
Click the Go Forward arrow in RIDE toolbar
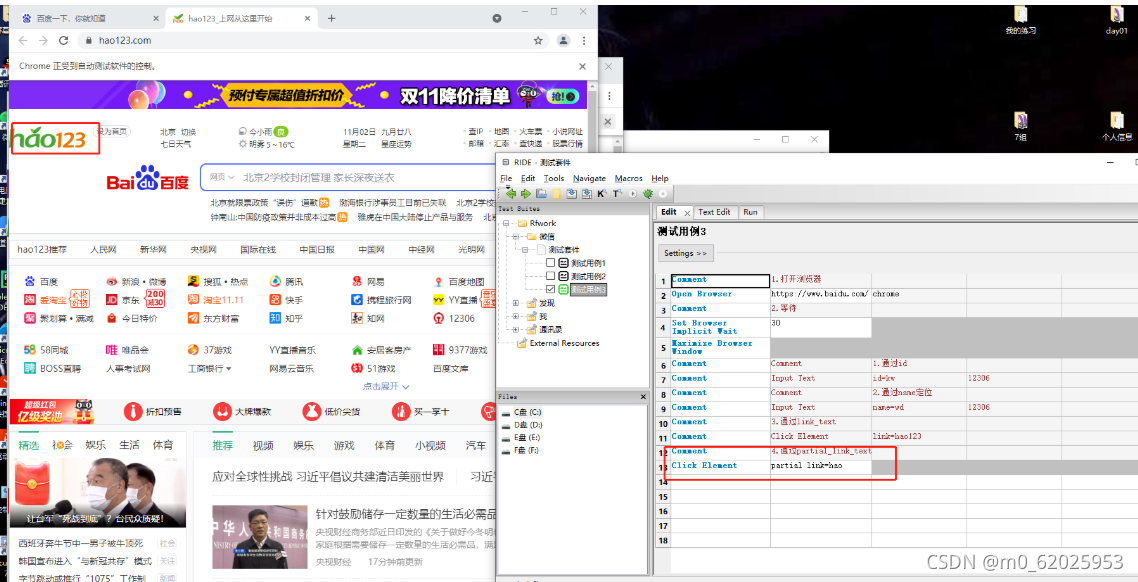tap(525, 194)
